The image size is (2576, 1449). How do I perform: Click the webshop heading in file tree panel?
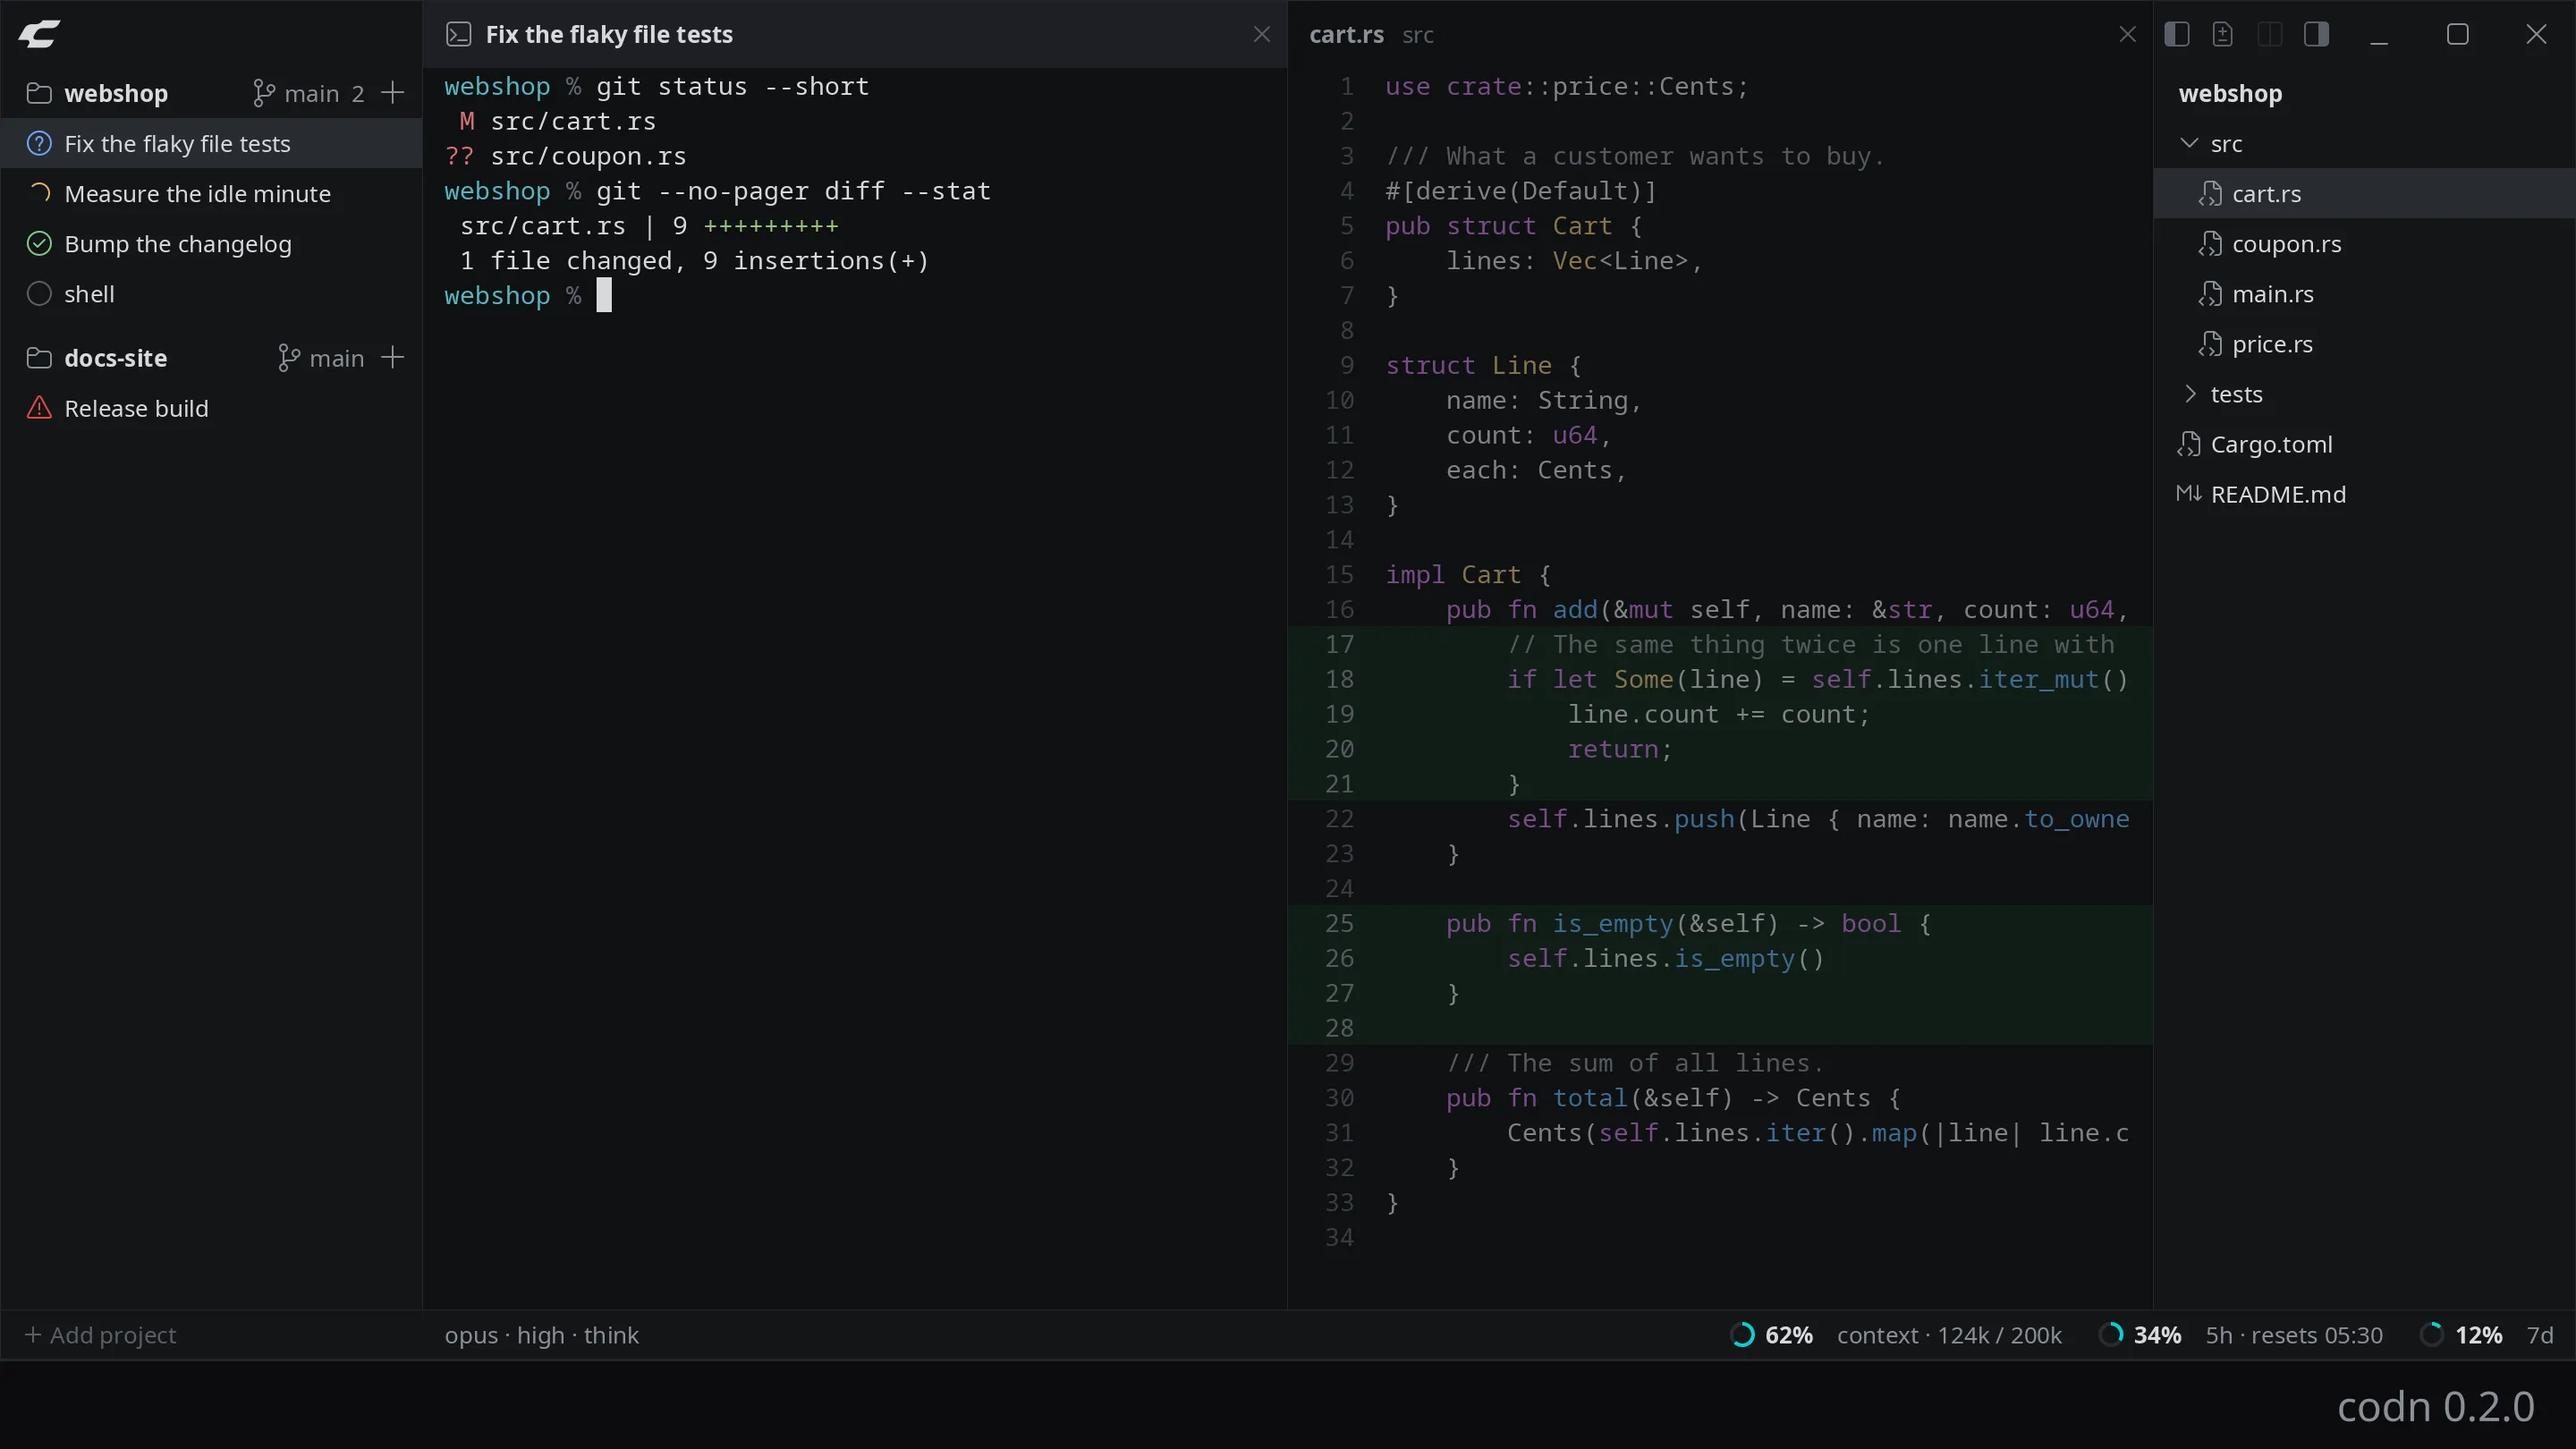point(2230,93)
